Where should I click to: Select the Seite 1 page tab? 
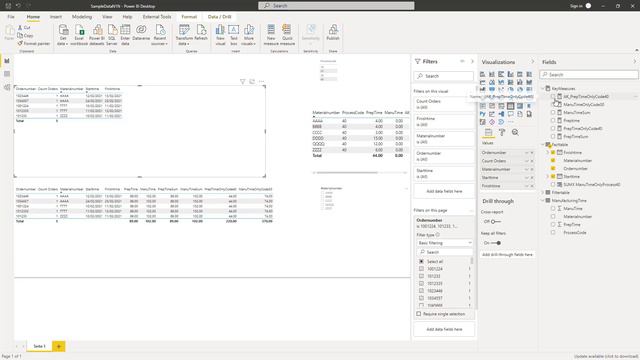click(39, 346)
